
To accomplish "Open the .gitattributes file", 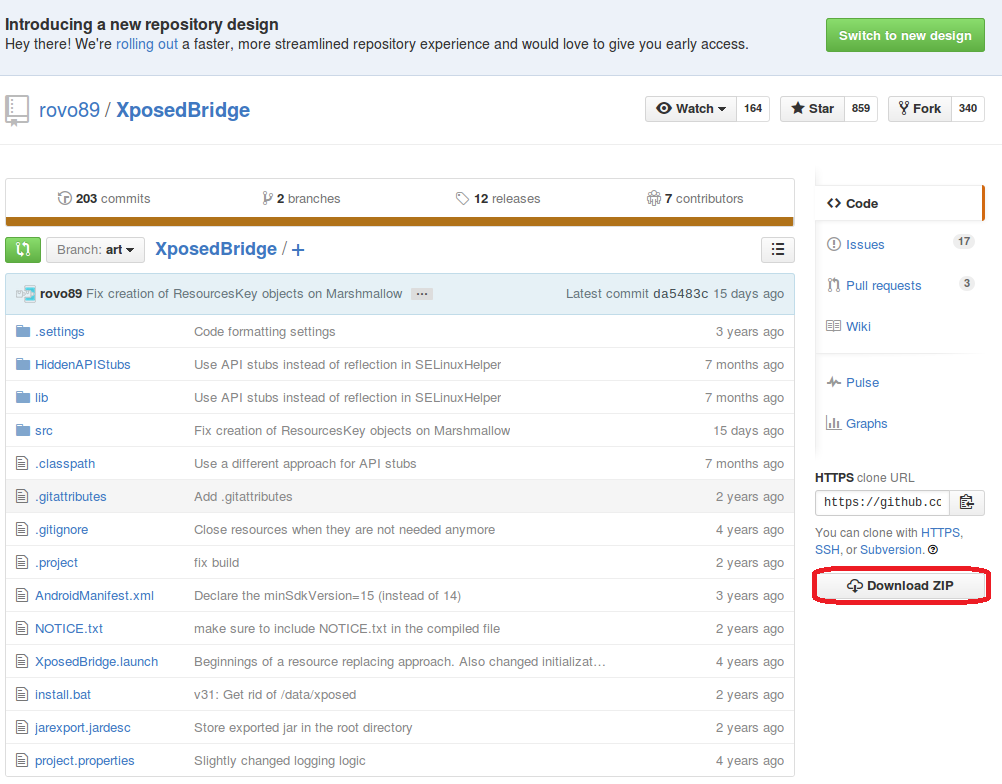I will [x=70, y=496].
